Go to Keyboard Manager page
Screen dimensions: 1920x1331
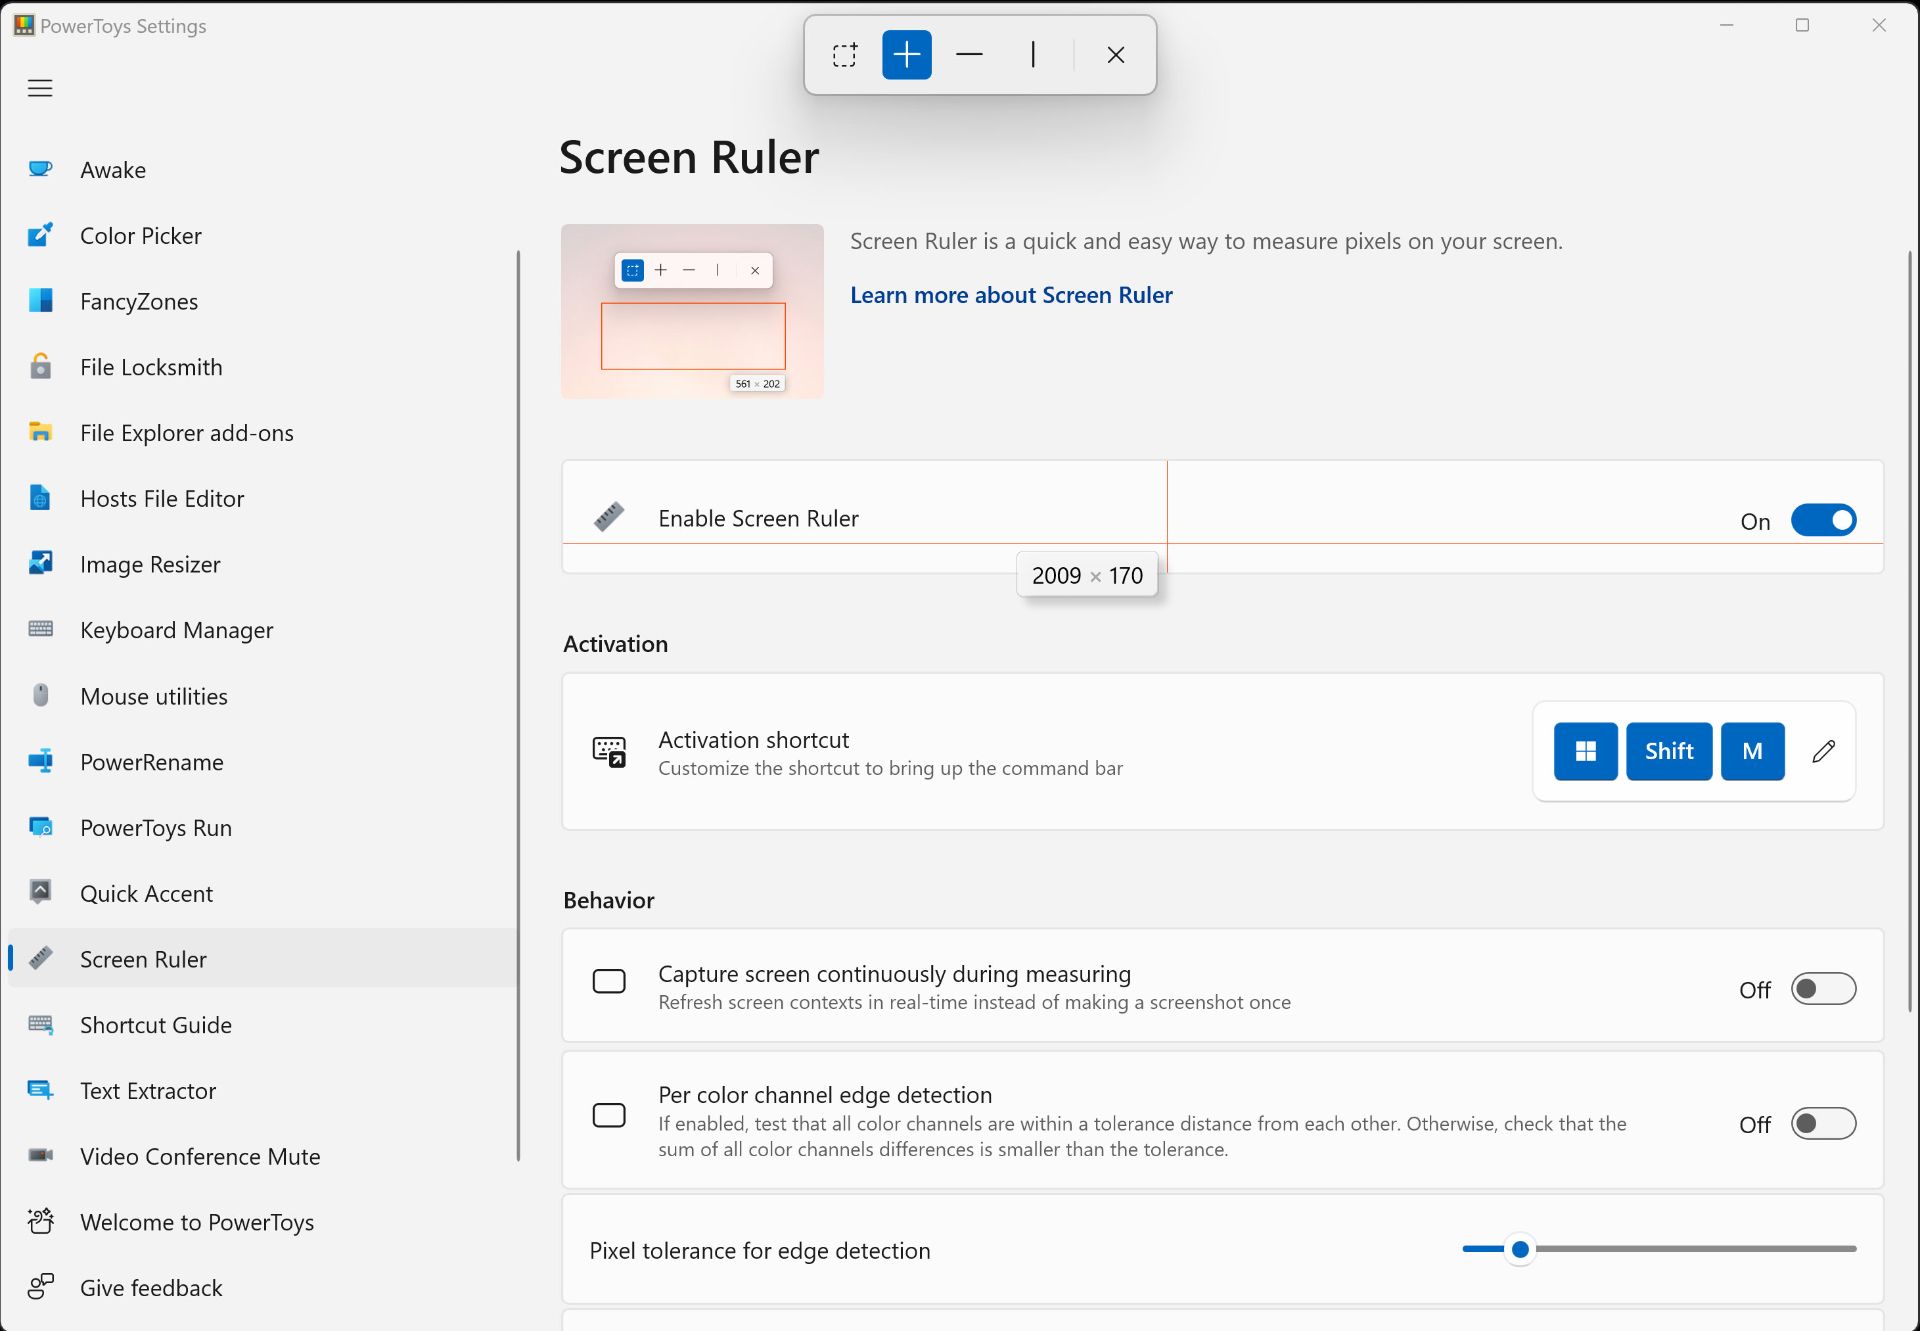click(176, 630)
